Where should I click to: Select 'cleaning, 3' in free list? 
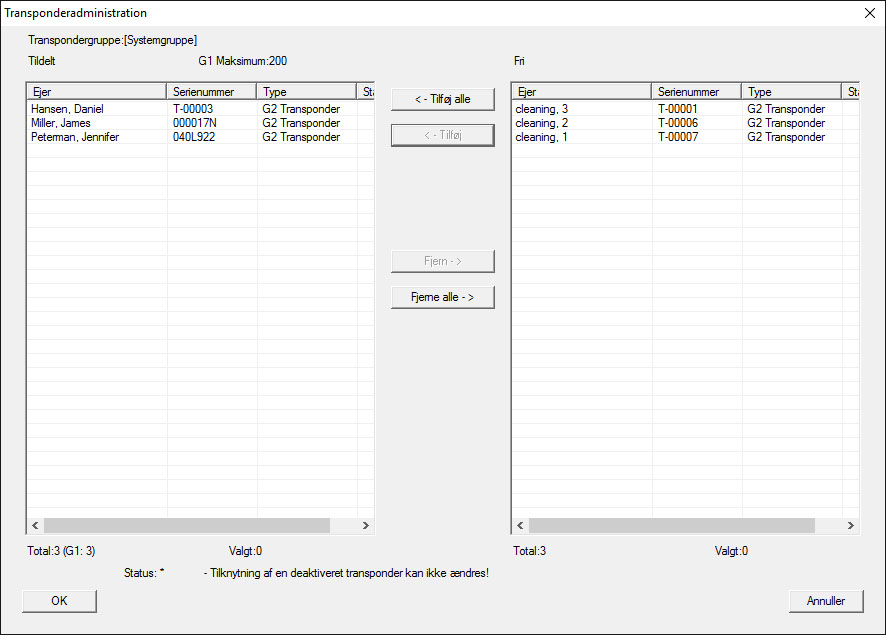point(541,109)
